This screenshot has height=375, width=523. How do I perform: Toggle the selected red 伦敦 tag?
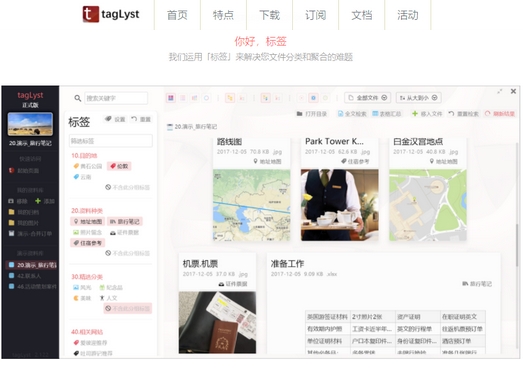coord(119,166)
